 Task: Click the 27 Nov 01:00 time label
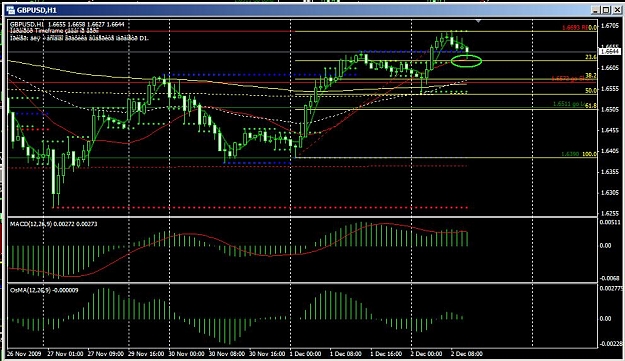(65, 354)
